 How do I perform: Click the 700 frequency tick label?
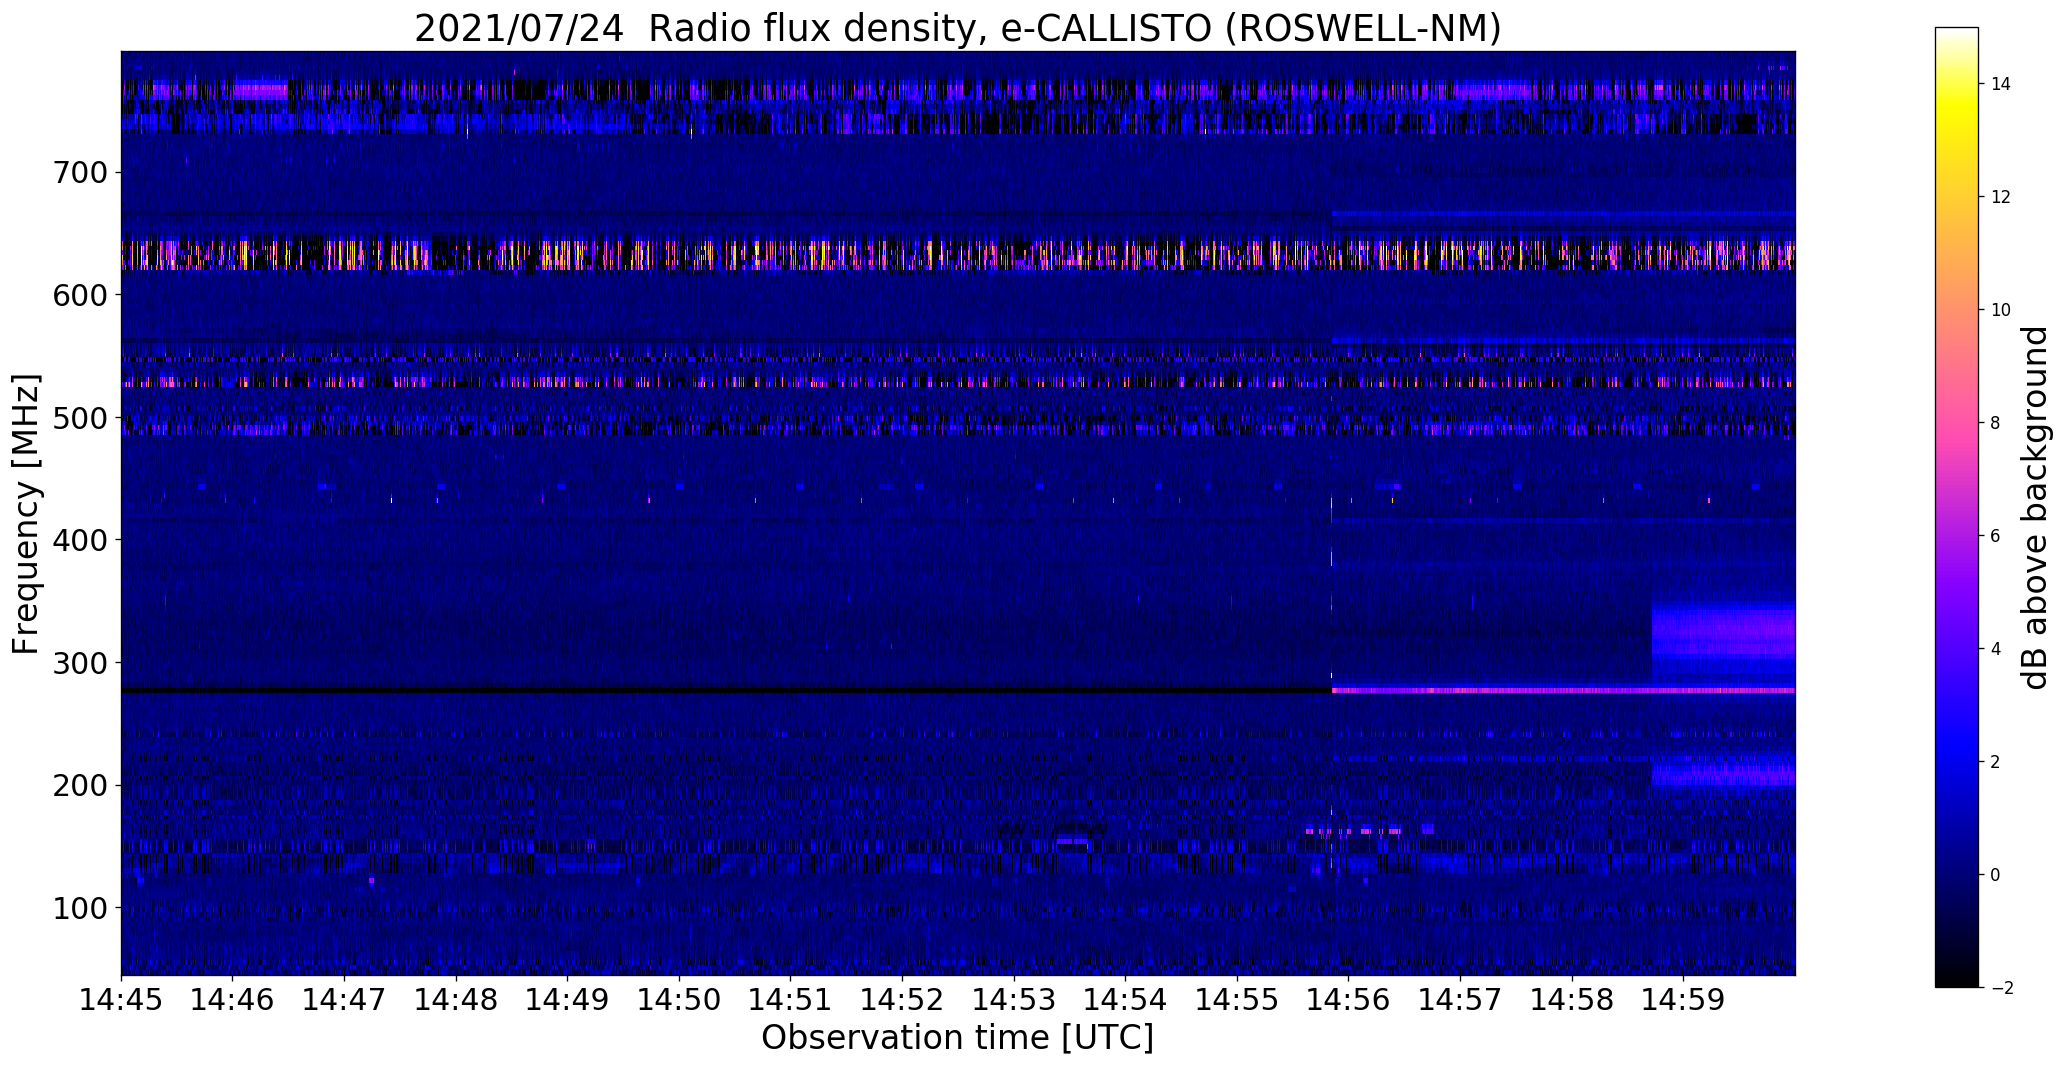point(79,173)
